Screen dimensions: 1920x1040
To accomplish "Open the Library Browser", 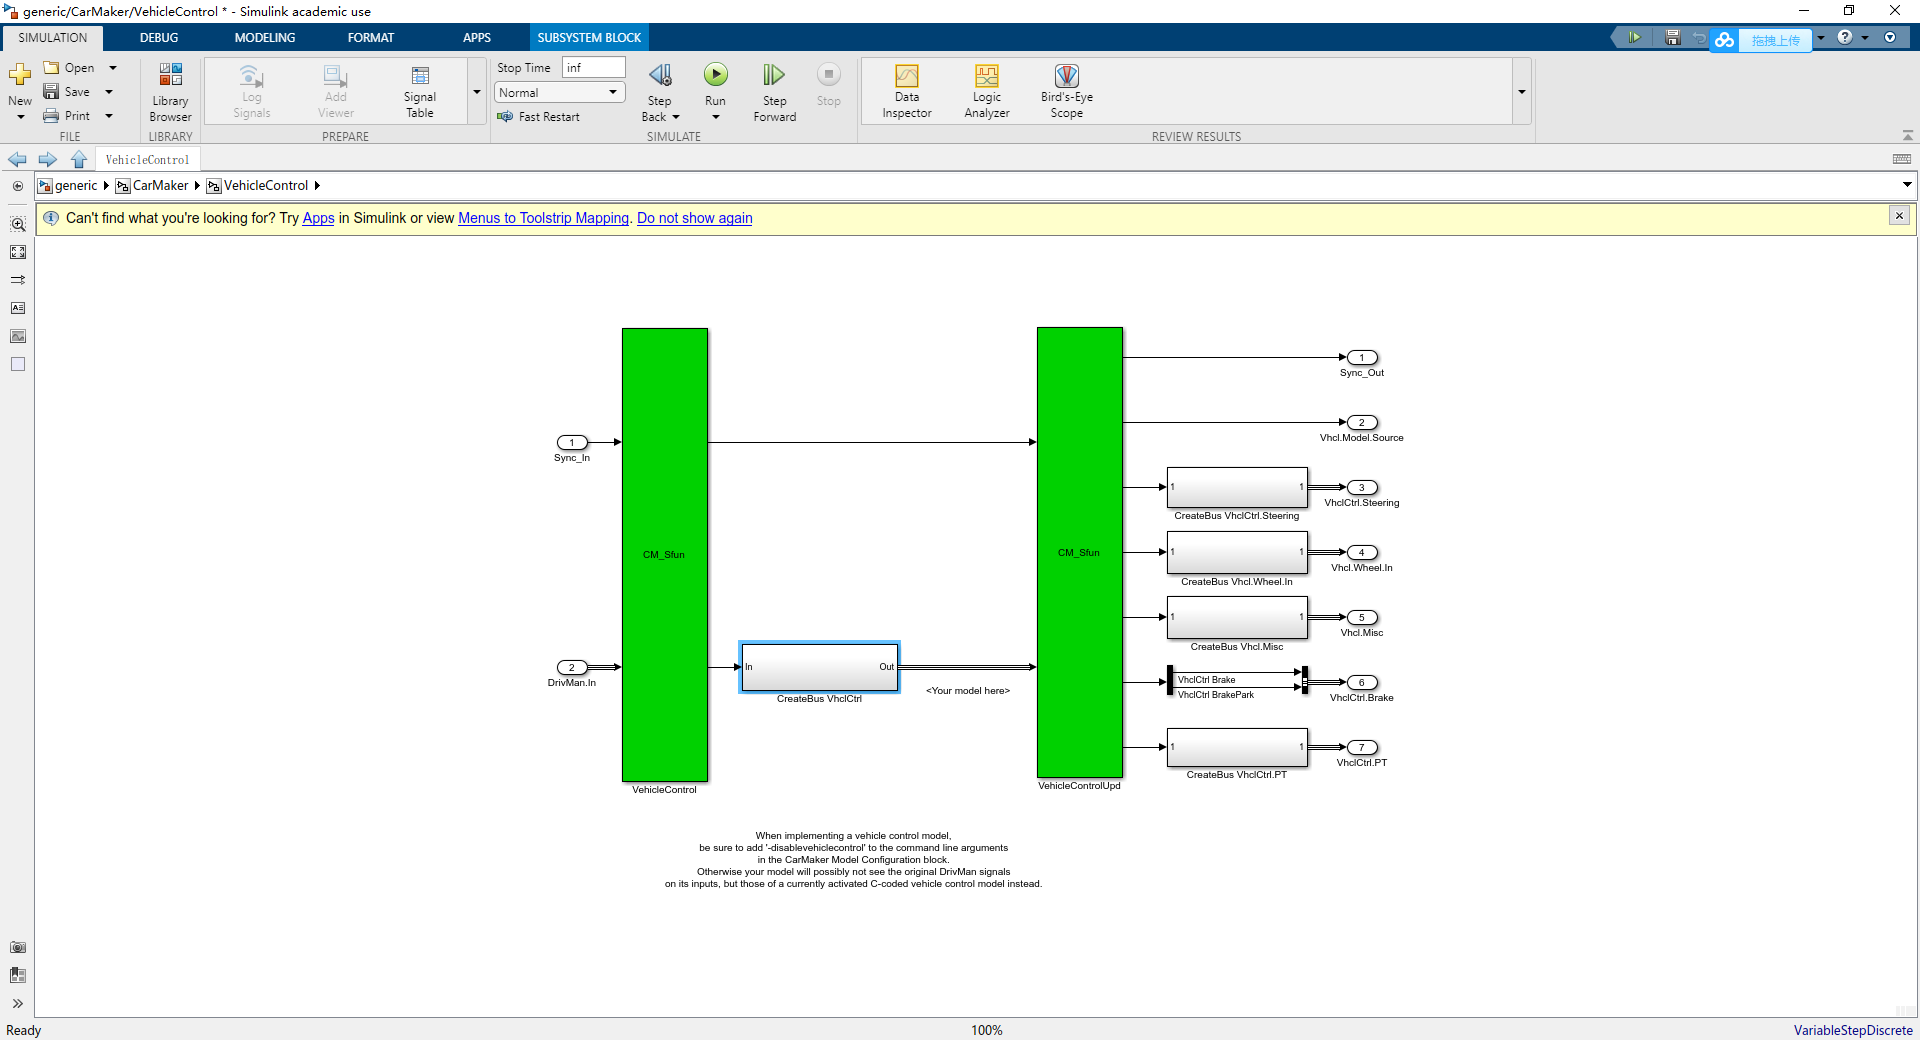I will [170, 92].
